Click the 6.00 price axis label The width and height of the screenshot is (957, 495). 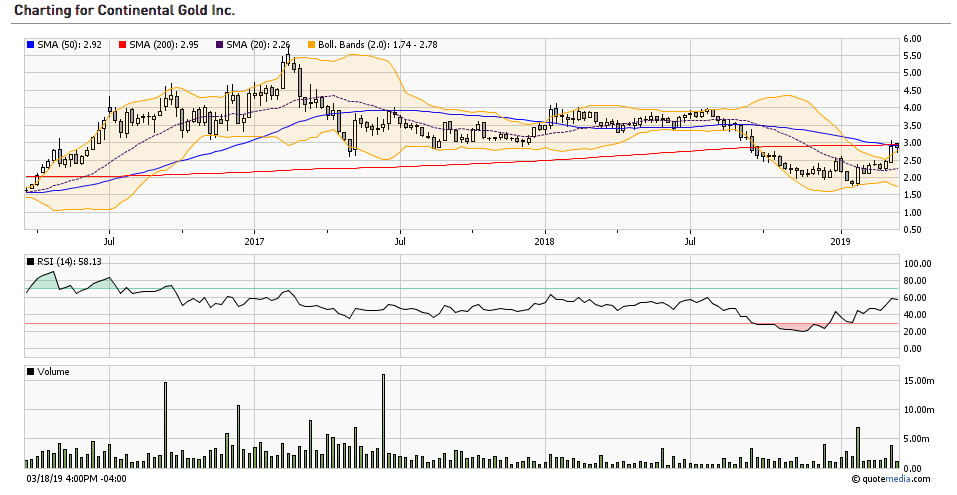point(912,38)
